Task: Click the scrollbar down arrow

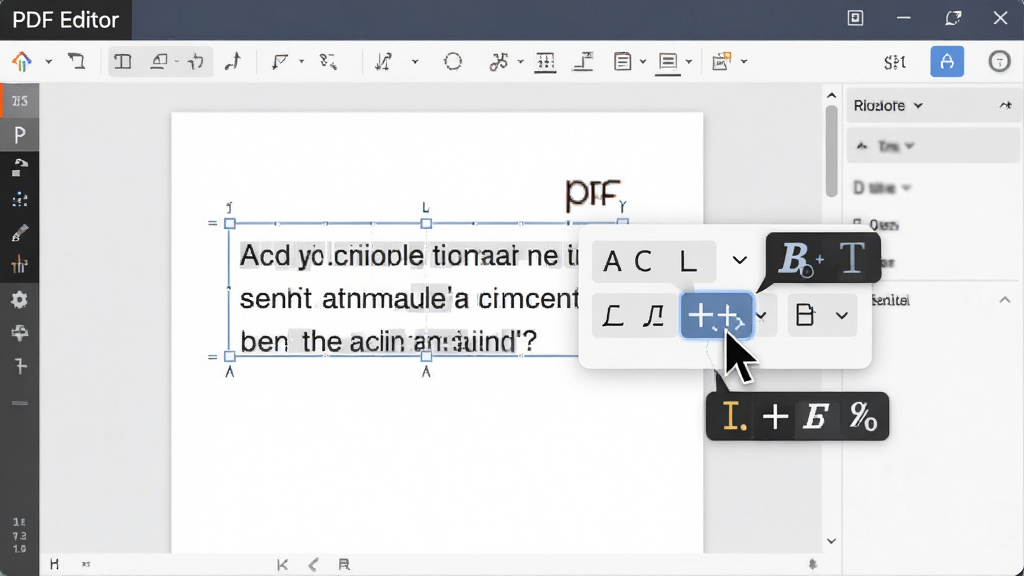Action: (831, 541)
